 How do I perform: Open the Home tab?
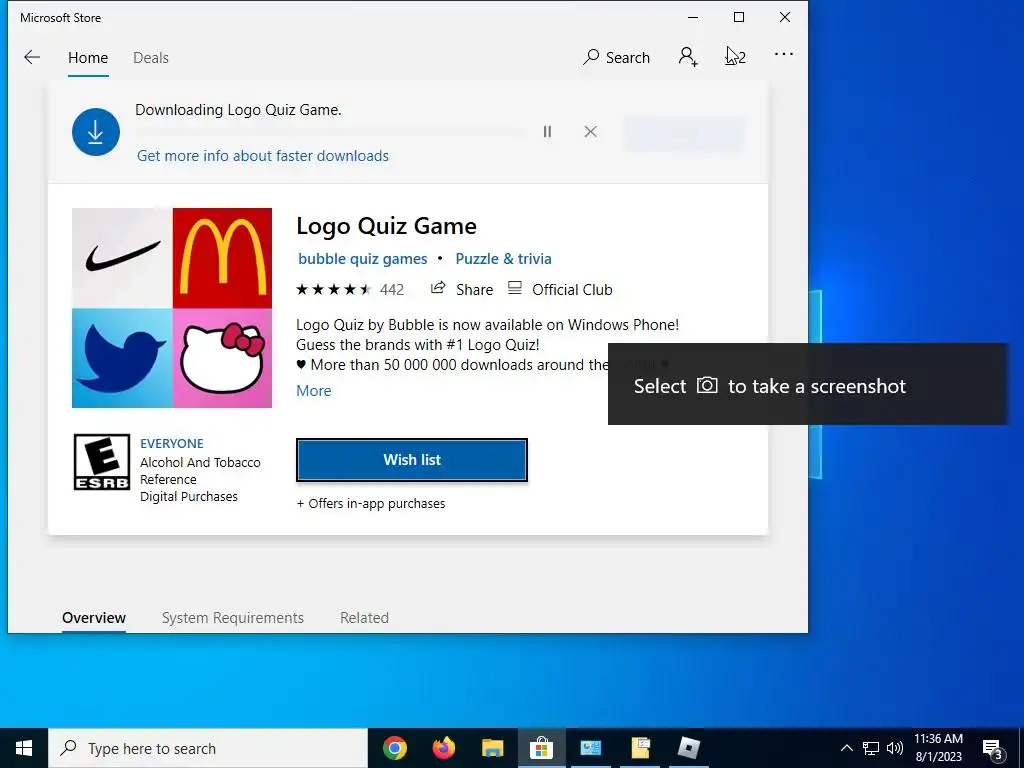[88, 57]
